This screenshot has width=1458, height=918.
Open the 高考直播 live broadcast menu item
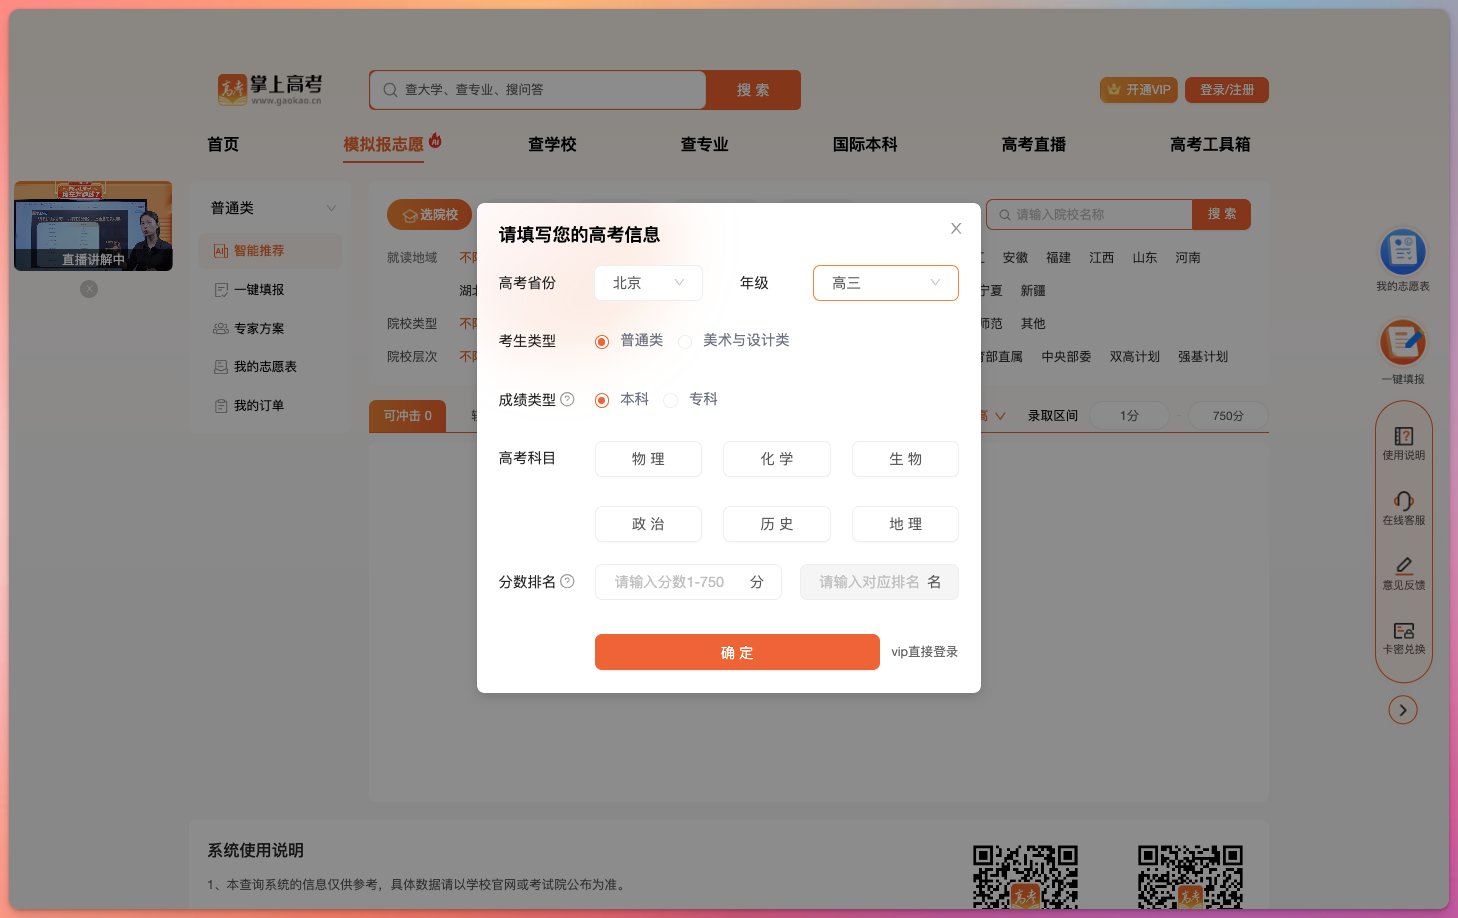tap(1034, 144)
